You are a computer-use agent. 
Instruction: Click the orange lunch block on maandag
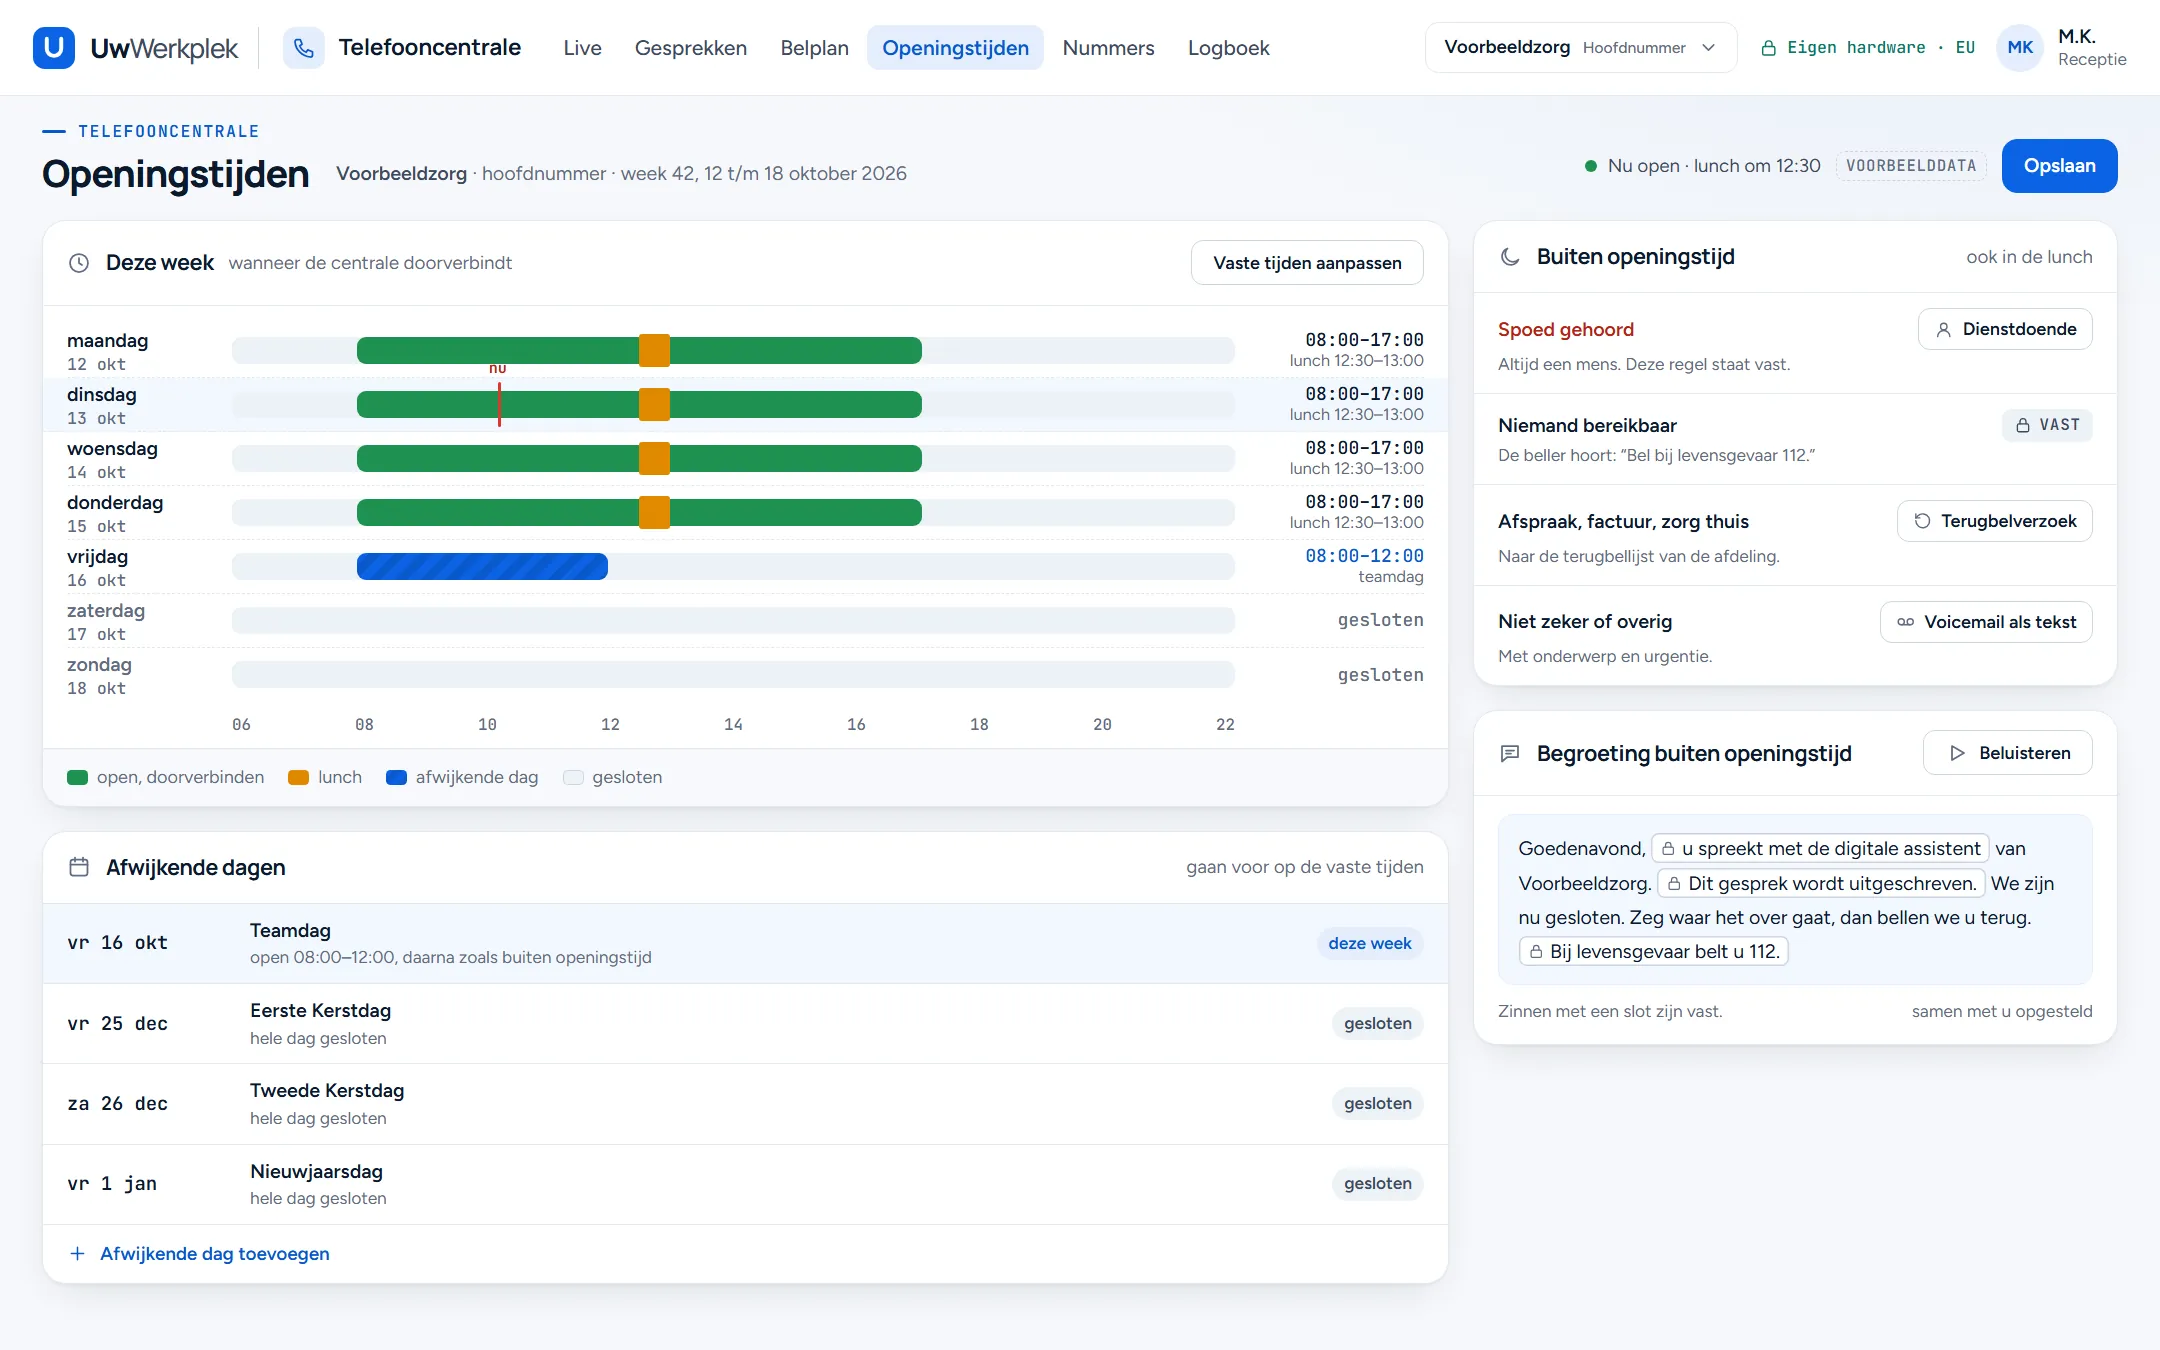(654, 351)
